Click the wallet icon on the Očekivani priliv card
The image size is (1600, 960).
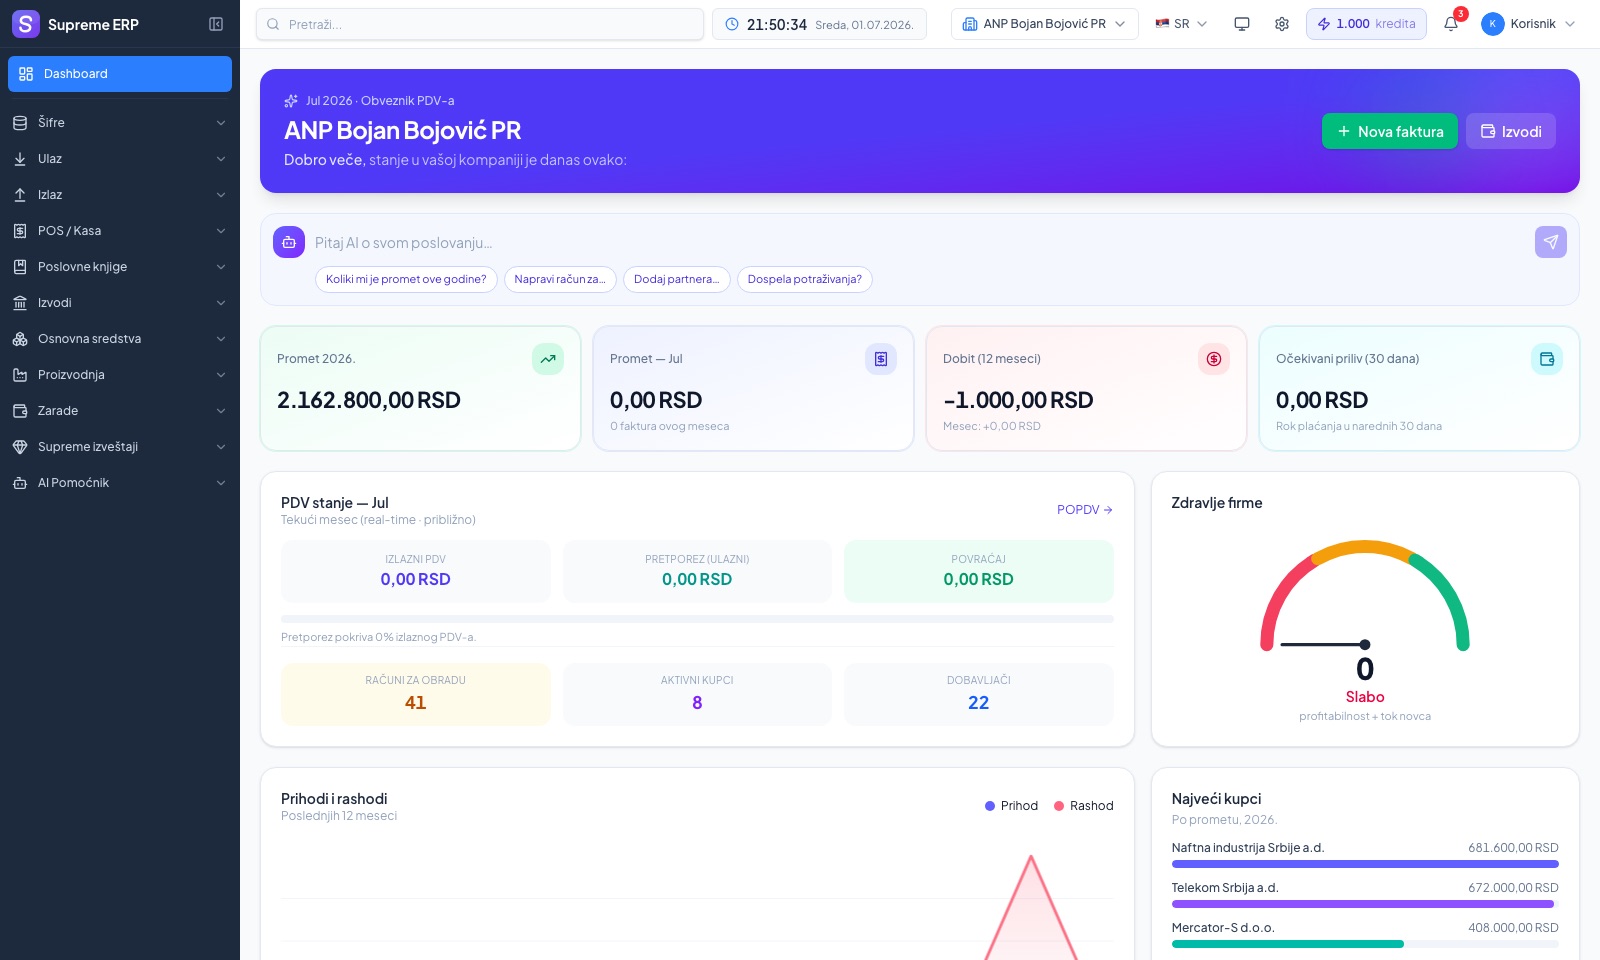[x=1547, y=359]
